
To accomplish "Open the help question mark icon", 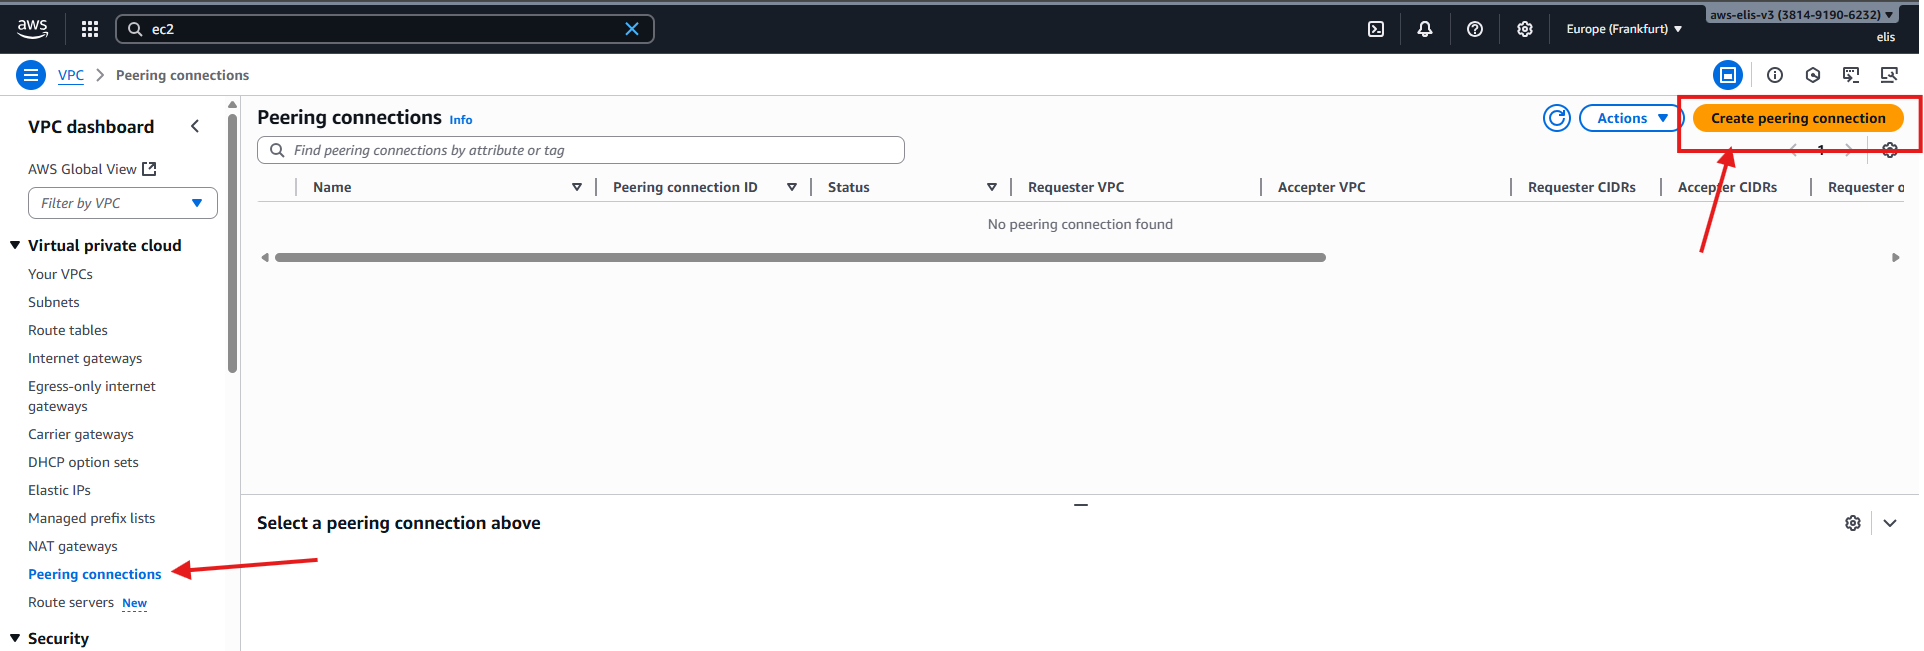I will [x=1475, y=29].
